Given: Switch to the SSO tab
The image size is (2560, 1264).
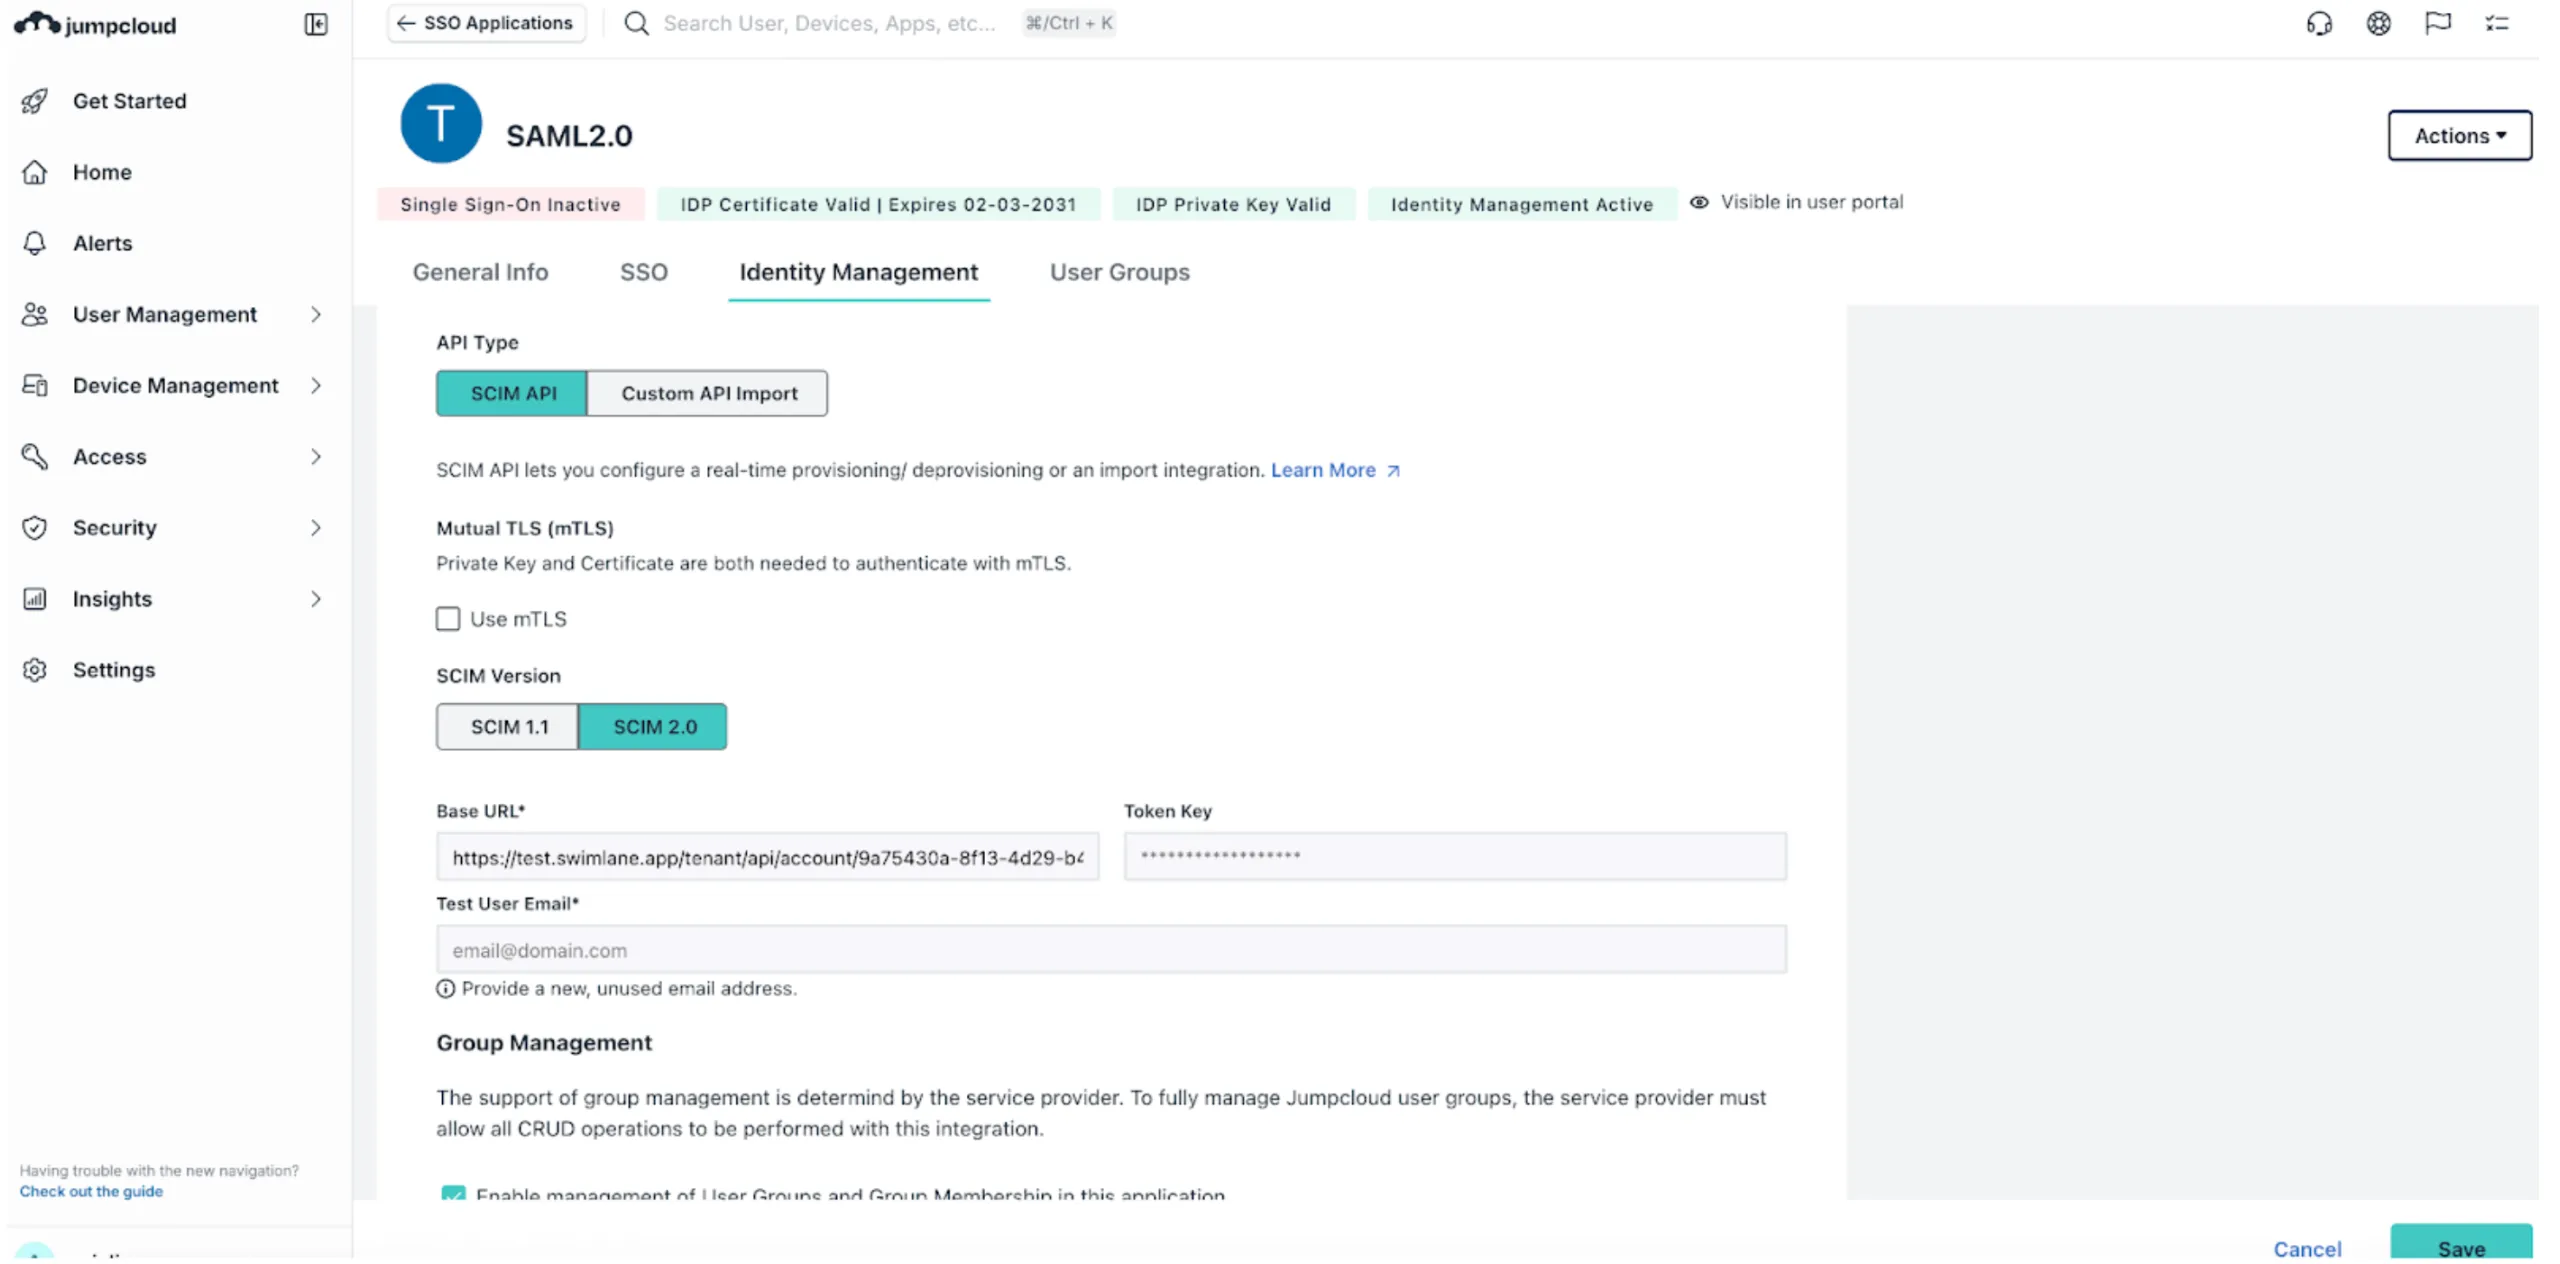Looking at the screenshot, I should tap(643, 272).
